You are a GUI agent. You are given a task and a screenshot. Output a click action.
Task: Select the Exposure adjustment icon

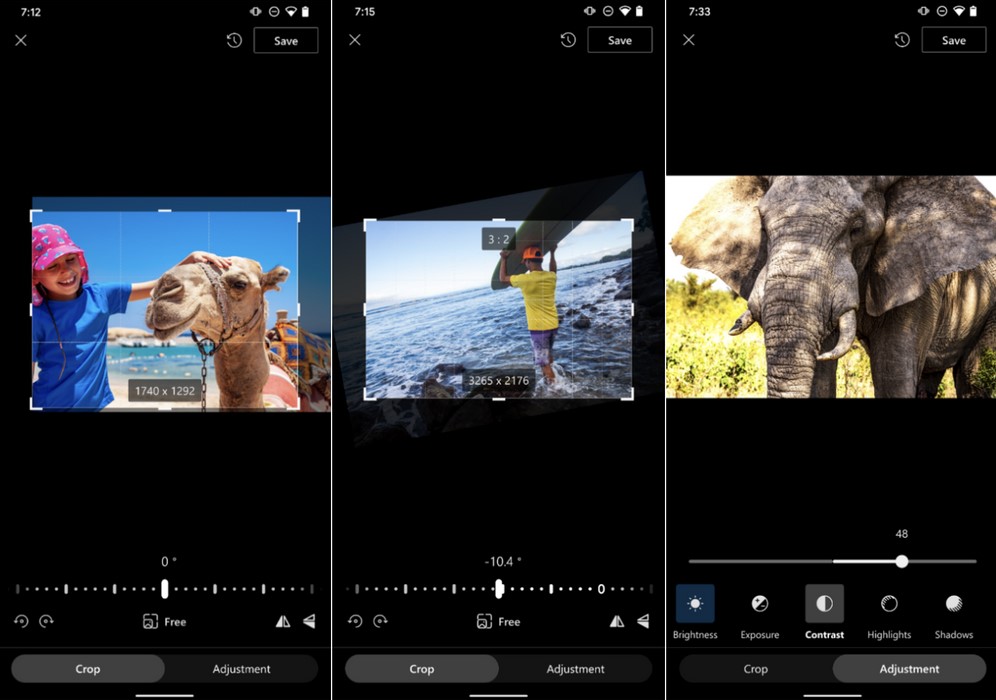coord(760,604)
